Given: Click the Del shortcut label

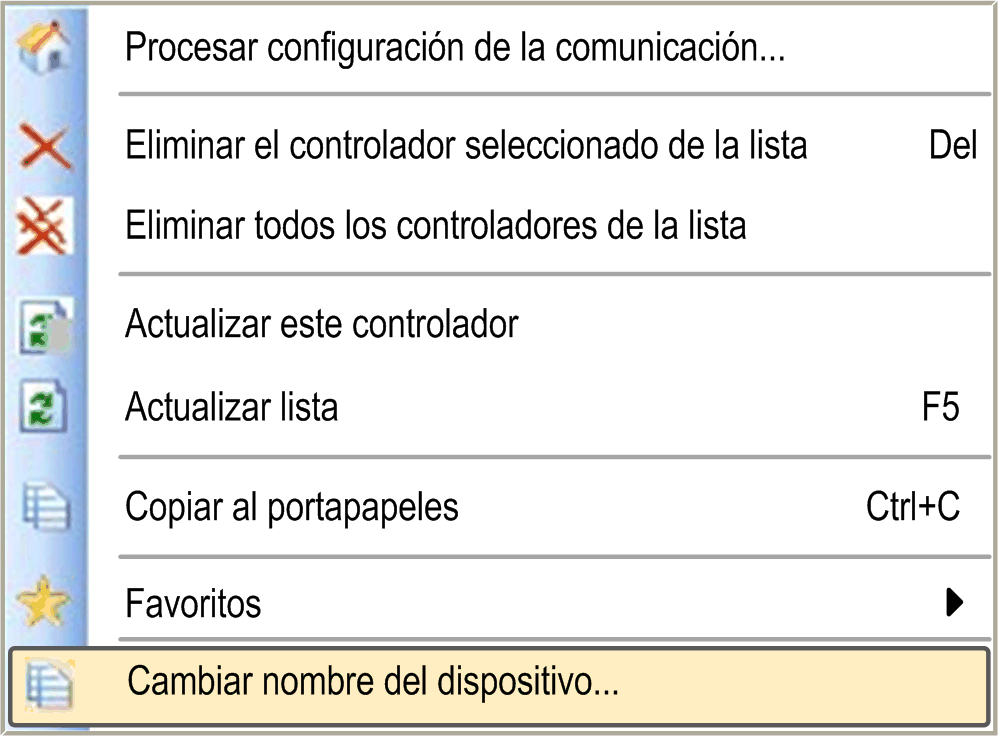Looking at the screenshot, I should click(x=952, y=146).
